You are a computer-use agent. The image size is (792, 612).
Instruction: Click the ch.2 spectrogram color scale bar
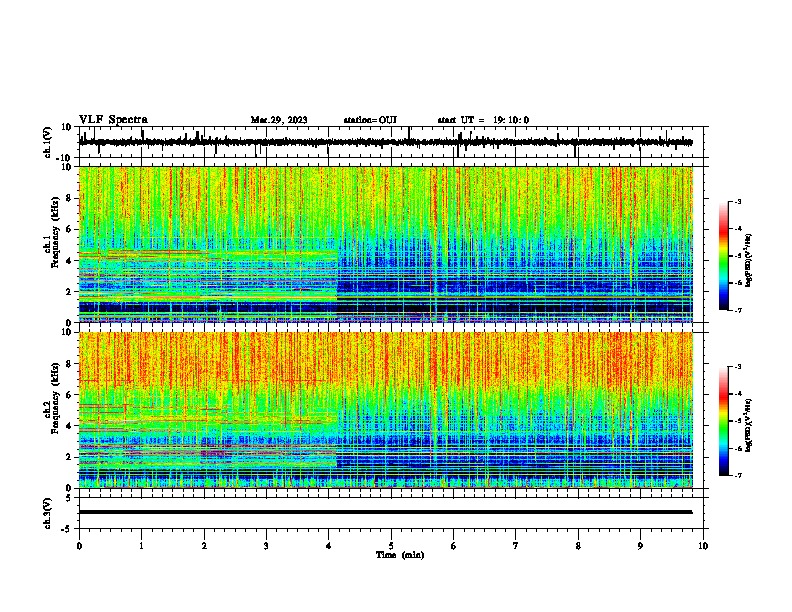(724, 421)
